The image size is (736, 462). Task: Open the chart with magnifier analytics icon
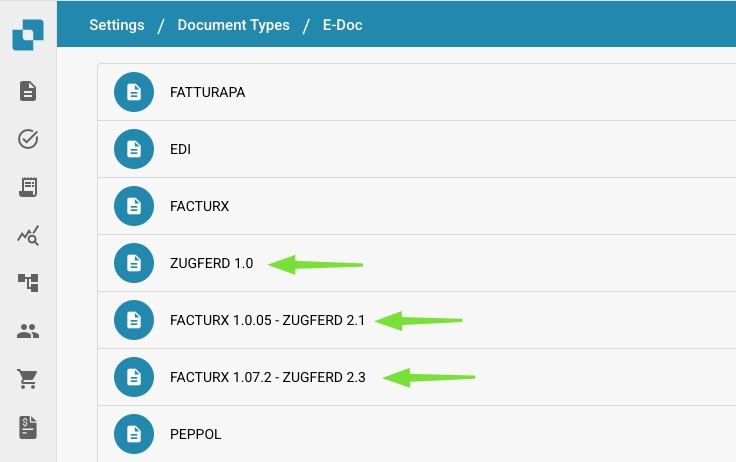point(28,235)
